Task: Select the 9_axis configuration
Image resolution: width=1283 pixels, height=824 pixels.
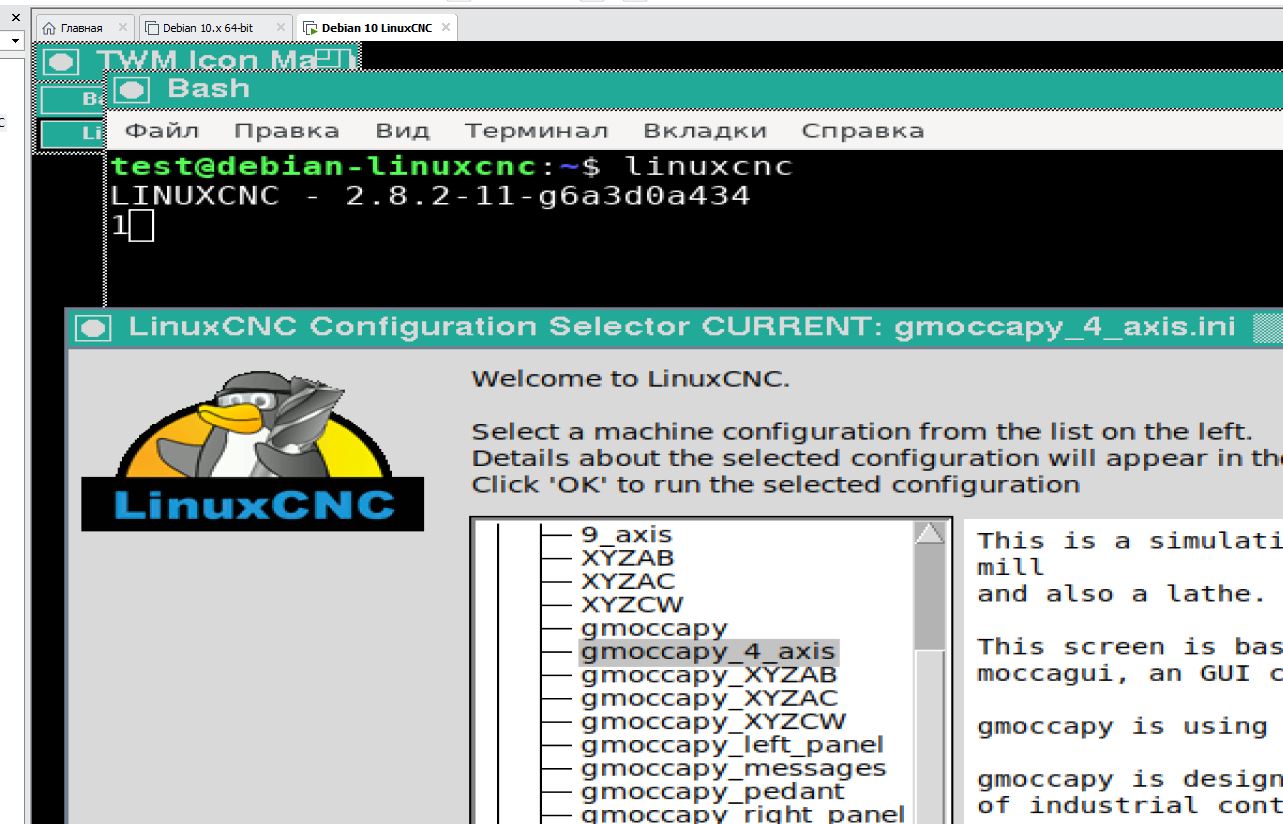Action: tap(627, 535)
